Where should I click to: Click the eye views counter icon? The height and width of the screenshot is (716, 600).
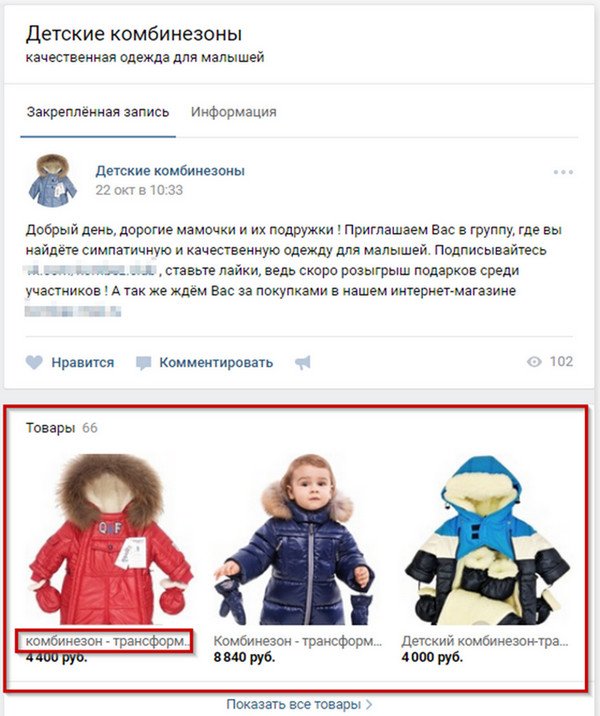(x=534, y=362)
